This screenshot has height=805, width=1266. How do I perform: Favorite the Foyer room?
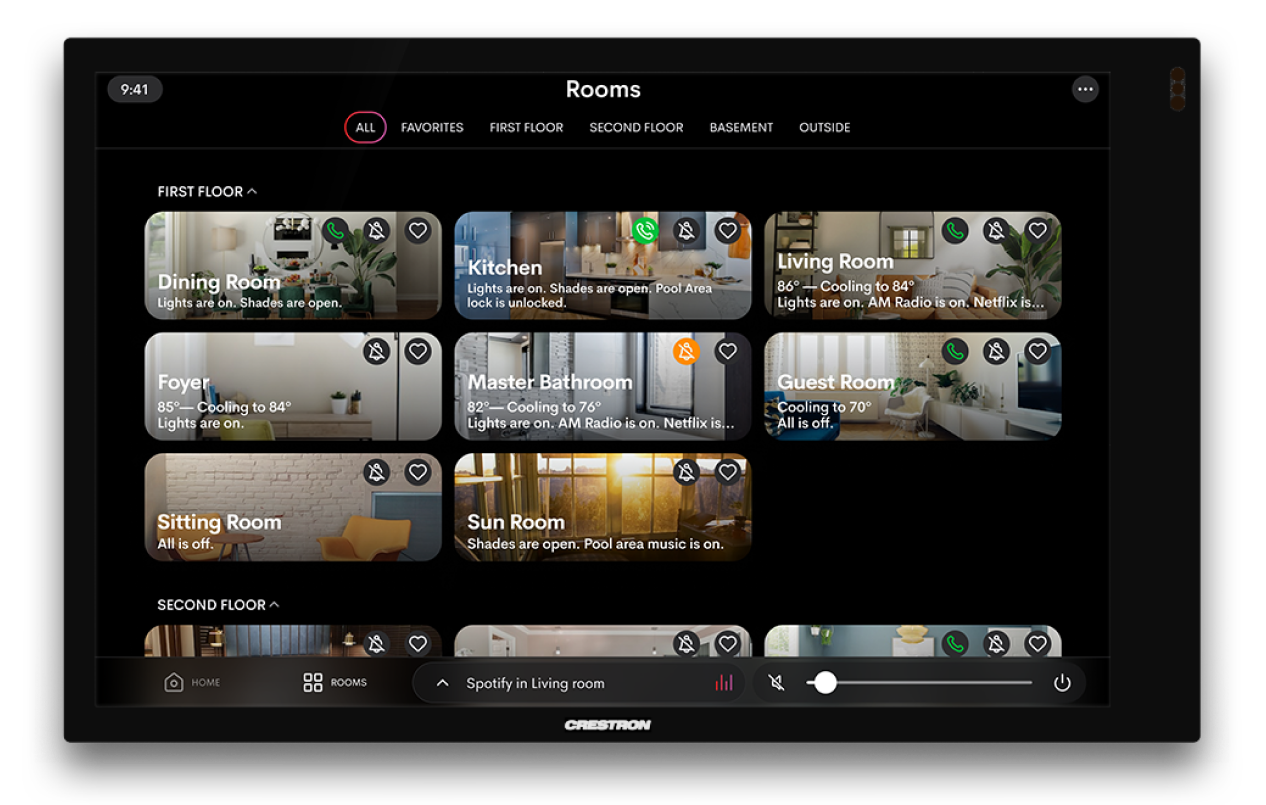(417, 351)
